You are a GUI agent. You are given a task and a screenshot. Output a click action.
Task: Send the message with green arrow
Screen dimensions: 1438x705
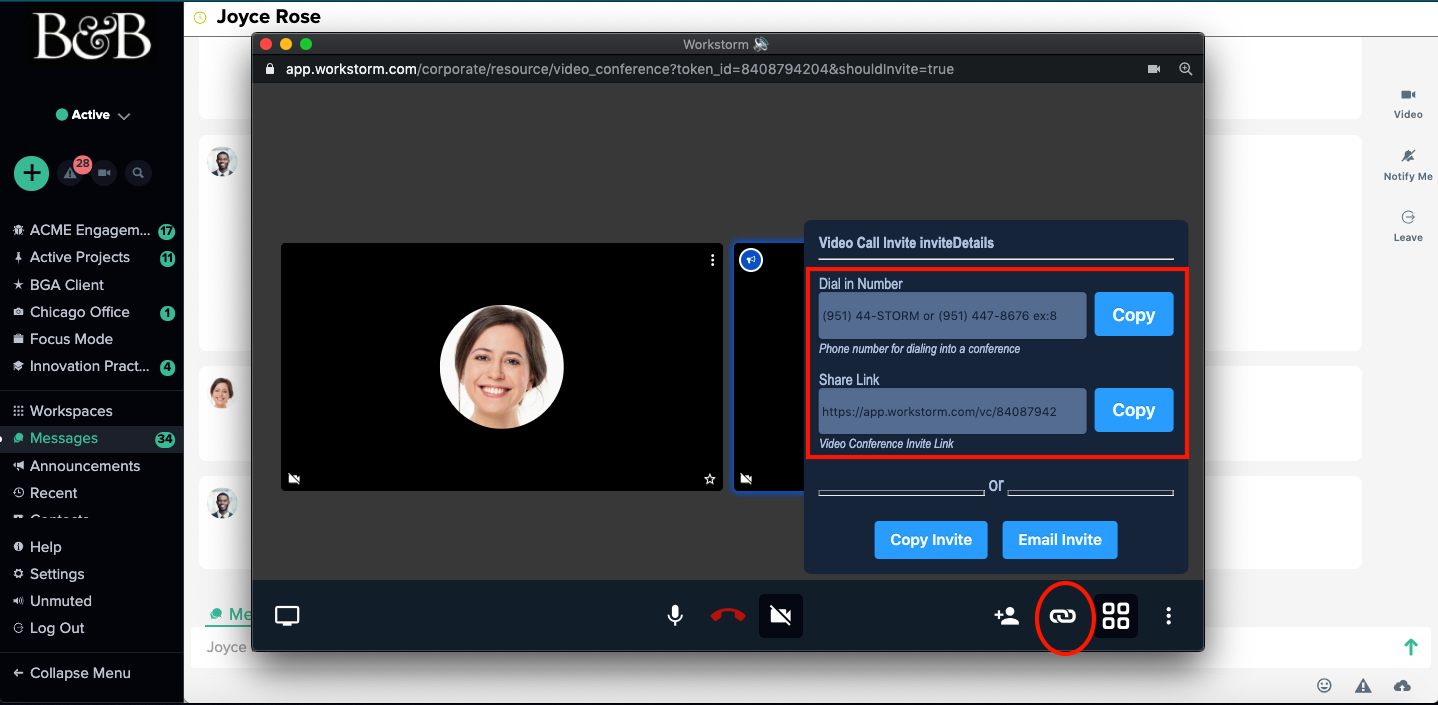click(x=1411, y=647)
